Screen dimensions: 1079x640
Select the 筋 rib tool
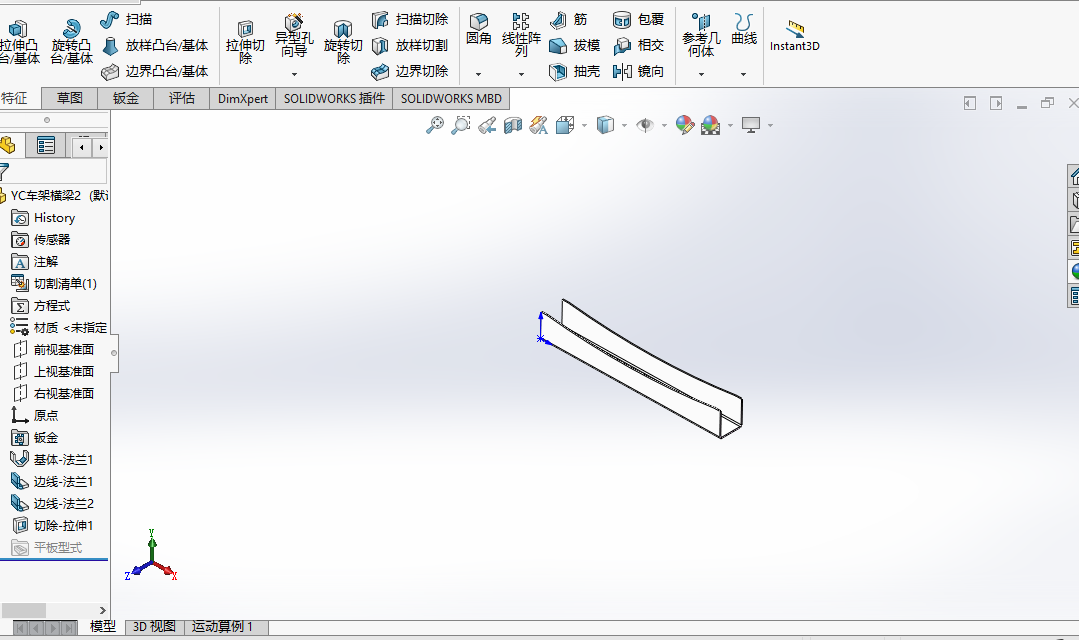click(570, 19)
